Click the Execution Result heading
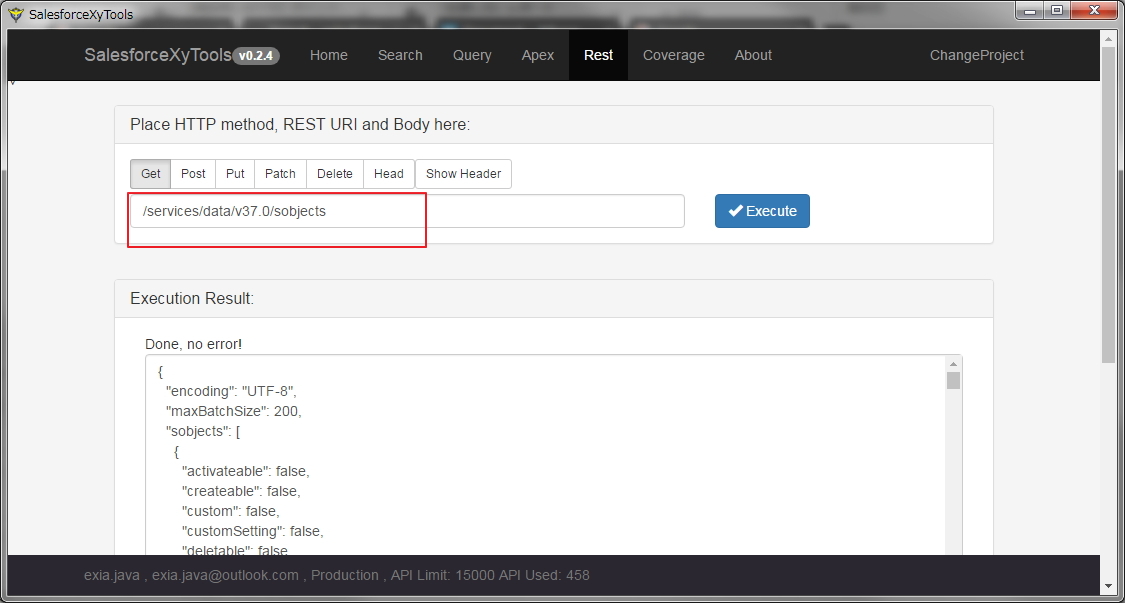 (x=192, y=299)
